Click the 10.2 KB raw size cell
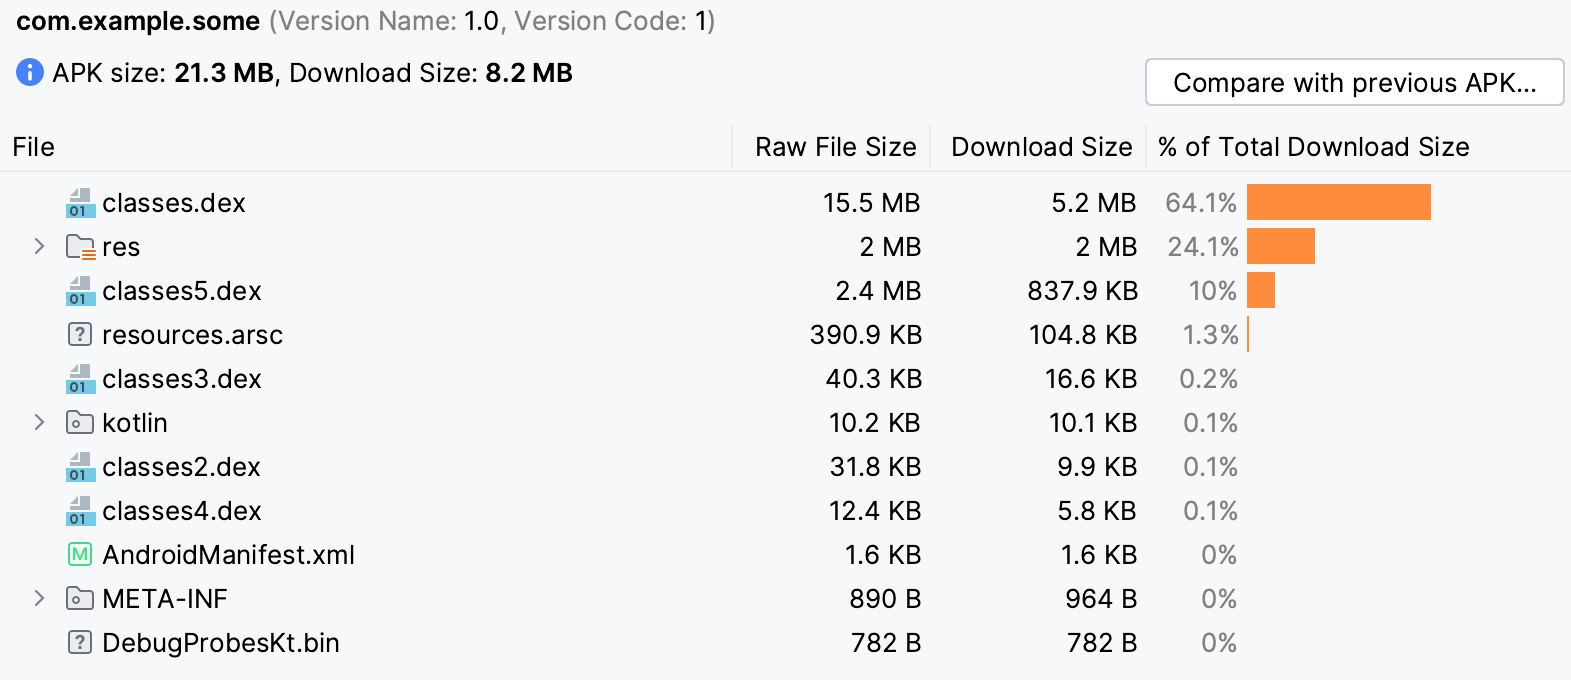1571x680 pixels. pyautogui.click(x=875, y=423)
